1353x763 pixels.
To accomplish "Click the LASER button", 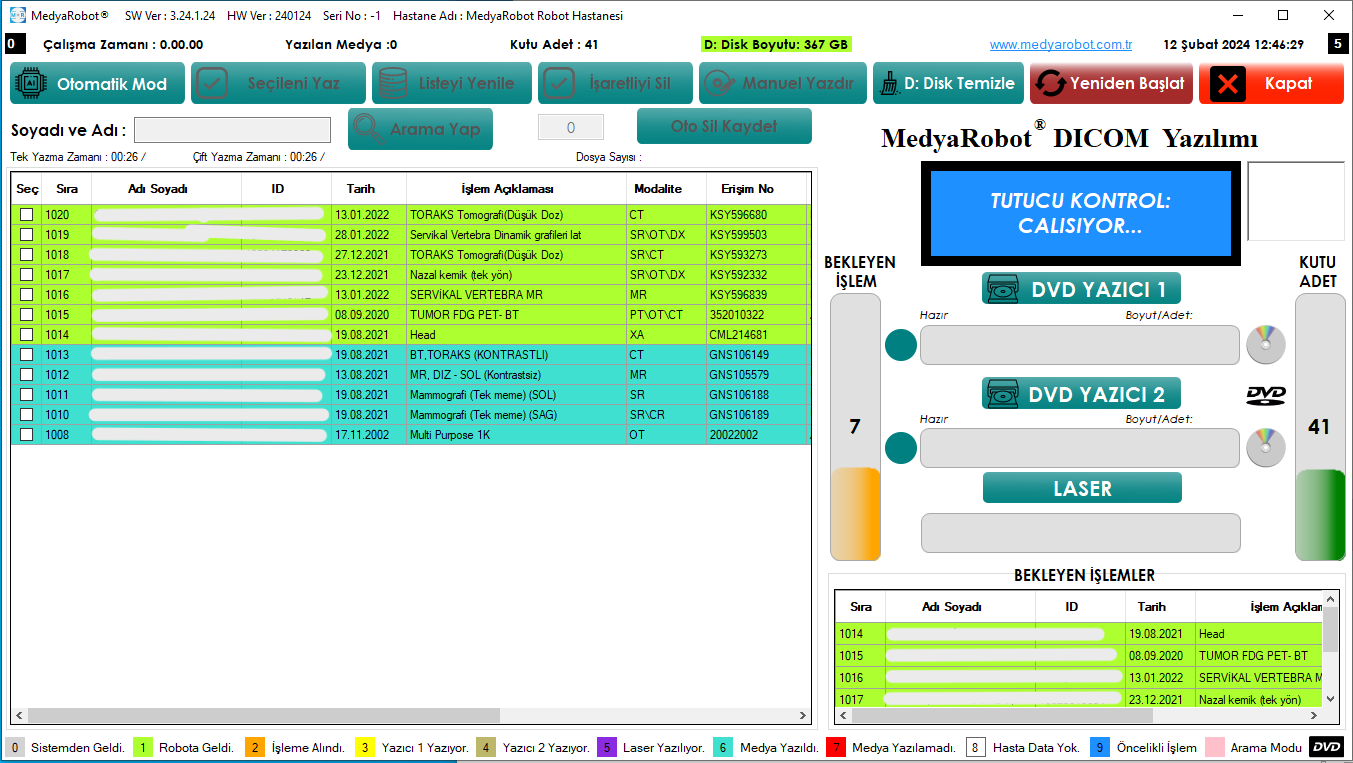I will pyautogui.click(x=1081, y=488).
